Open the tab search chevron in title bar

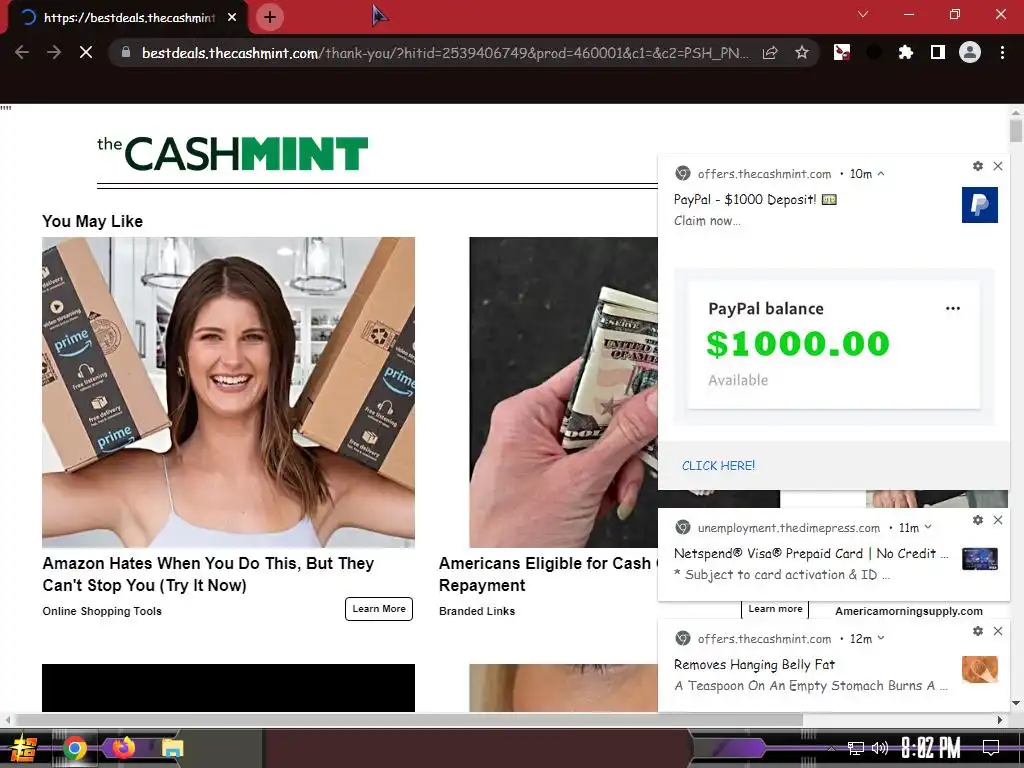pos(863,14)
